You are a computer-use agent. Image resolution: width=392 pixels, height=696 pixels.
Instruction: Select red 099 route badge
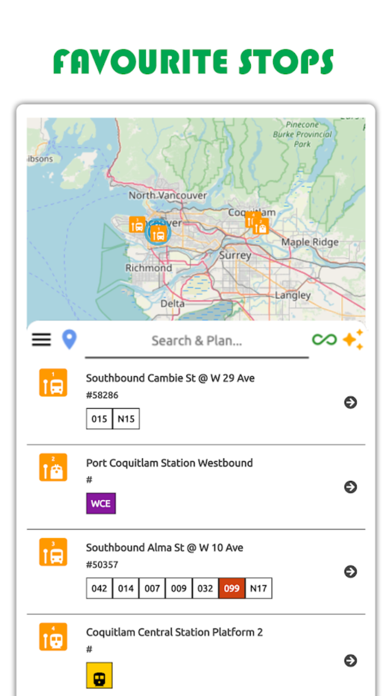tap(232, 588)
